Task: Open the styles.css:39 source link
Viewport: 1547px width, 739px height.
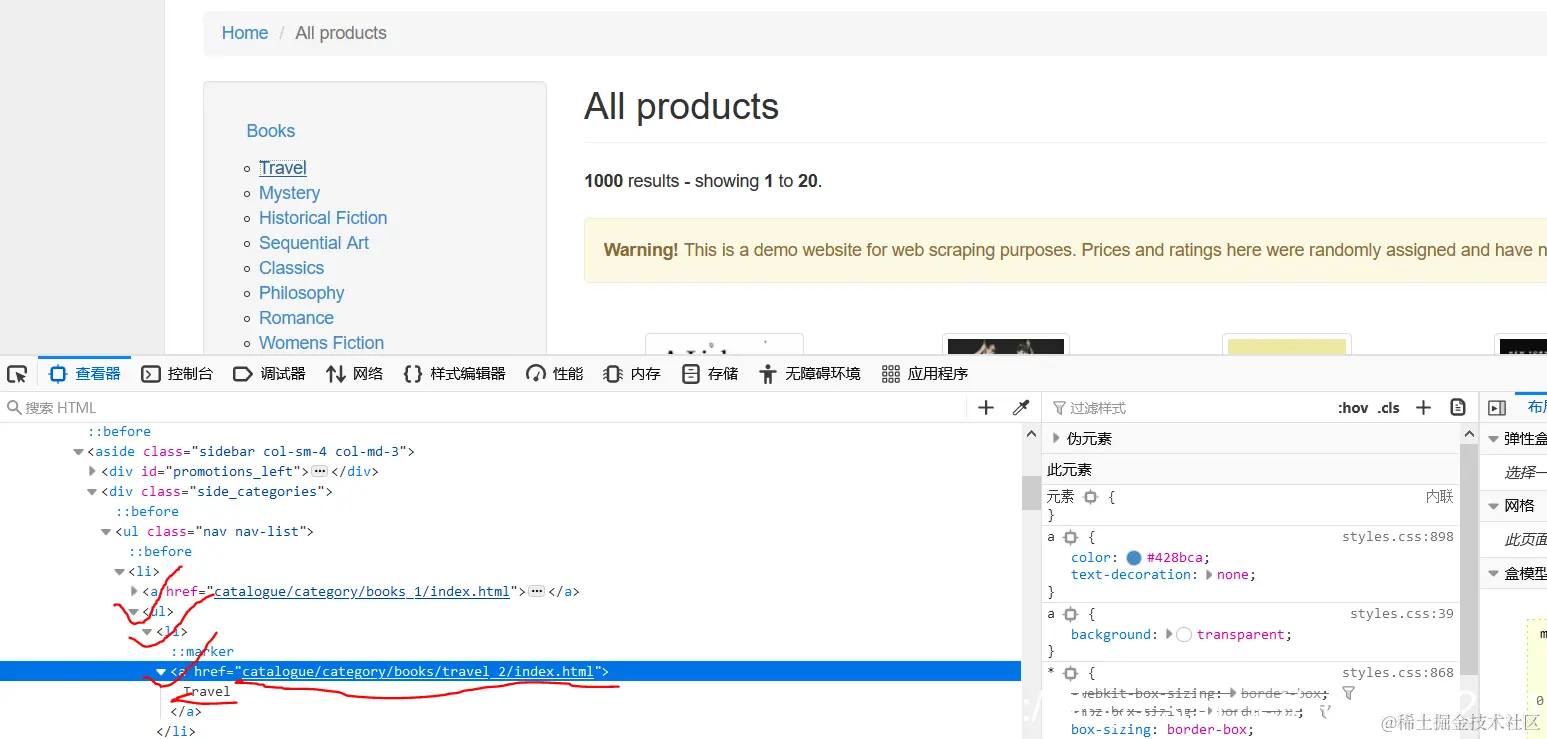Action: click(x=1401, y=614)
